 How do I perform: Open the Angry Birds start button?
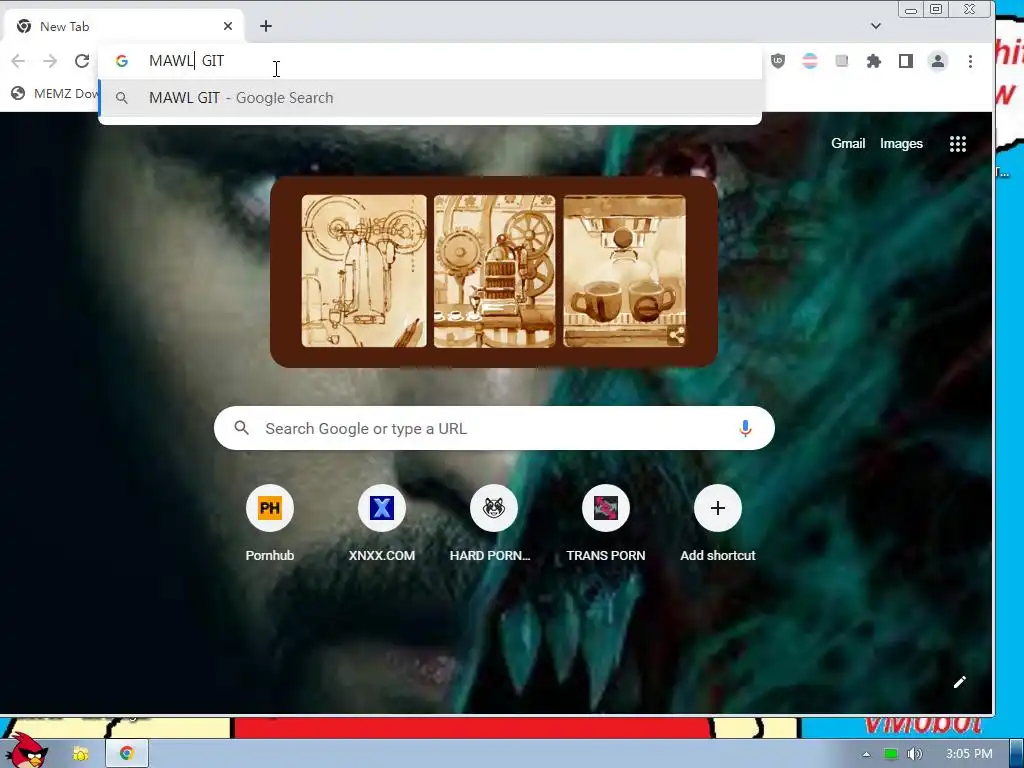(26, 751)
